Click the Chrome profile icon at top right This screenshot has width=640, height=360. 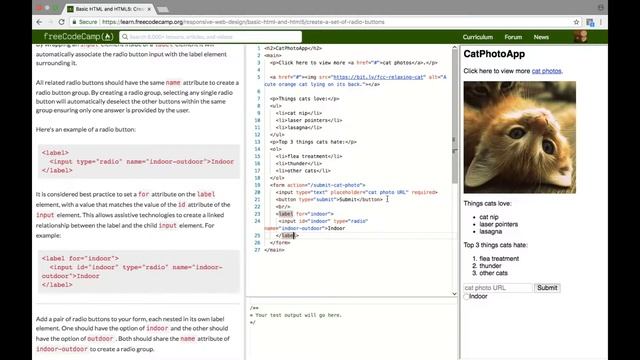click(x=600, y=7)
